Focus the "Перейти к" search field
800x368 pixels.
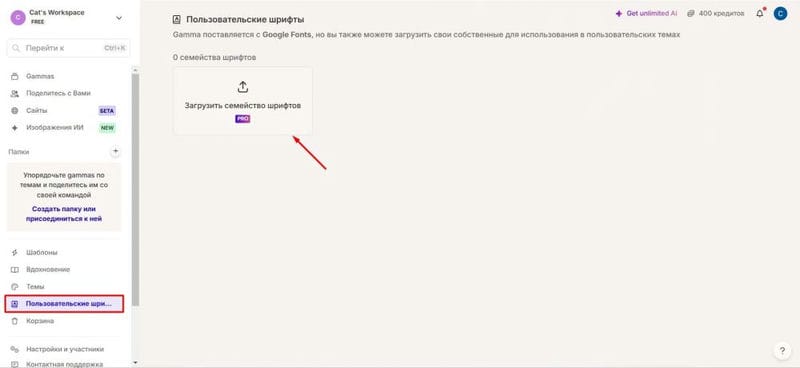68,48
